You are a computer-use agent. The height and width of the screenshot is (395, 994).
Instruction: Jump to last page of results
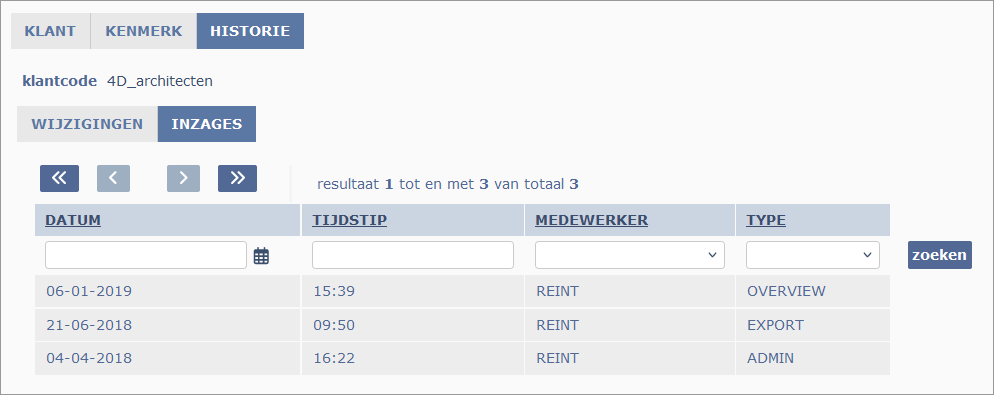click(x=238, y=179)
